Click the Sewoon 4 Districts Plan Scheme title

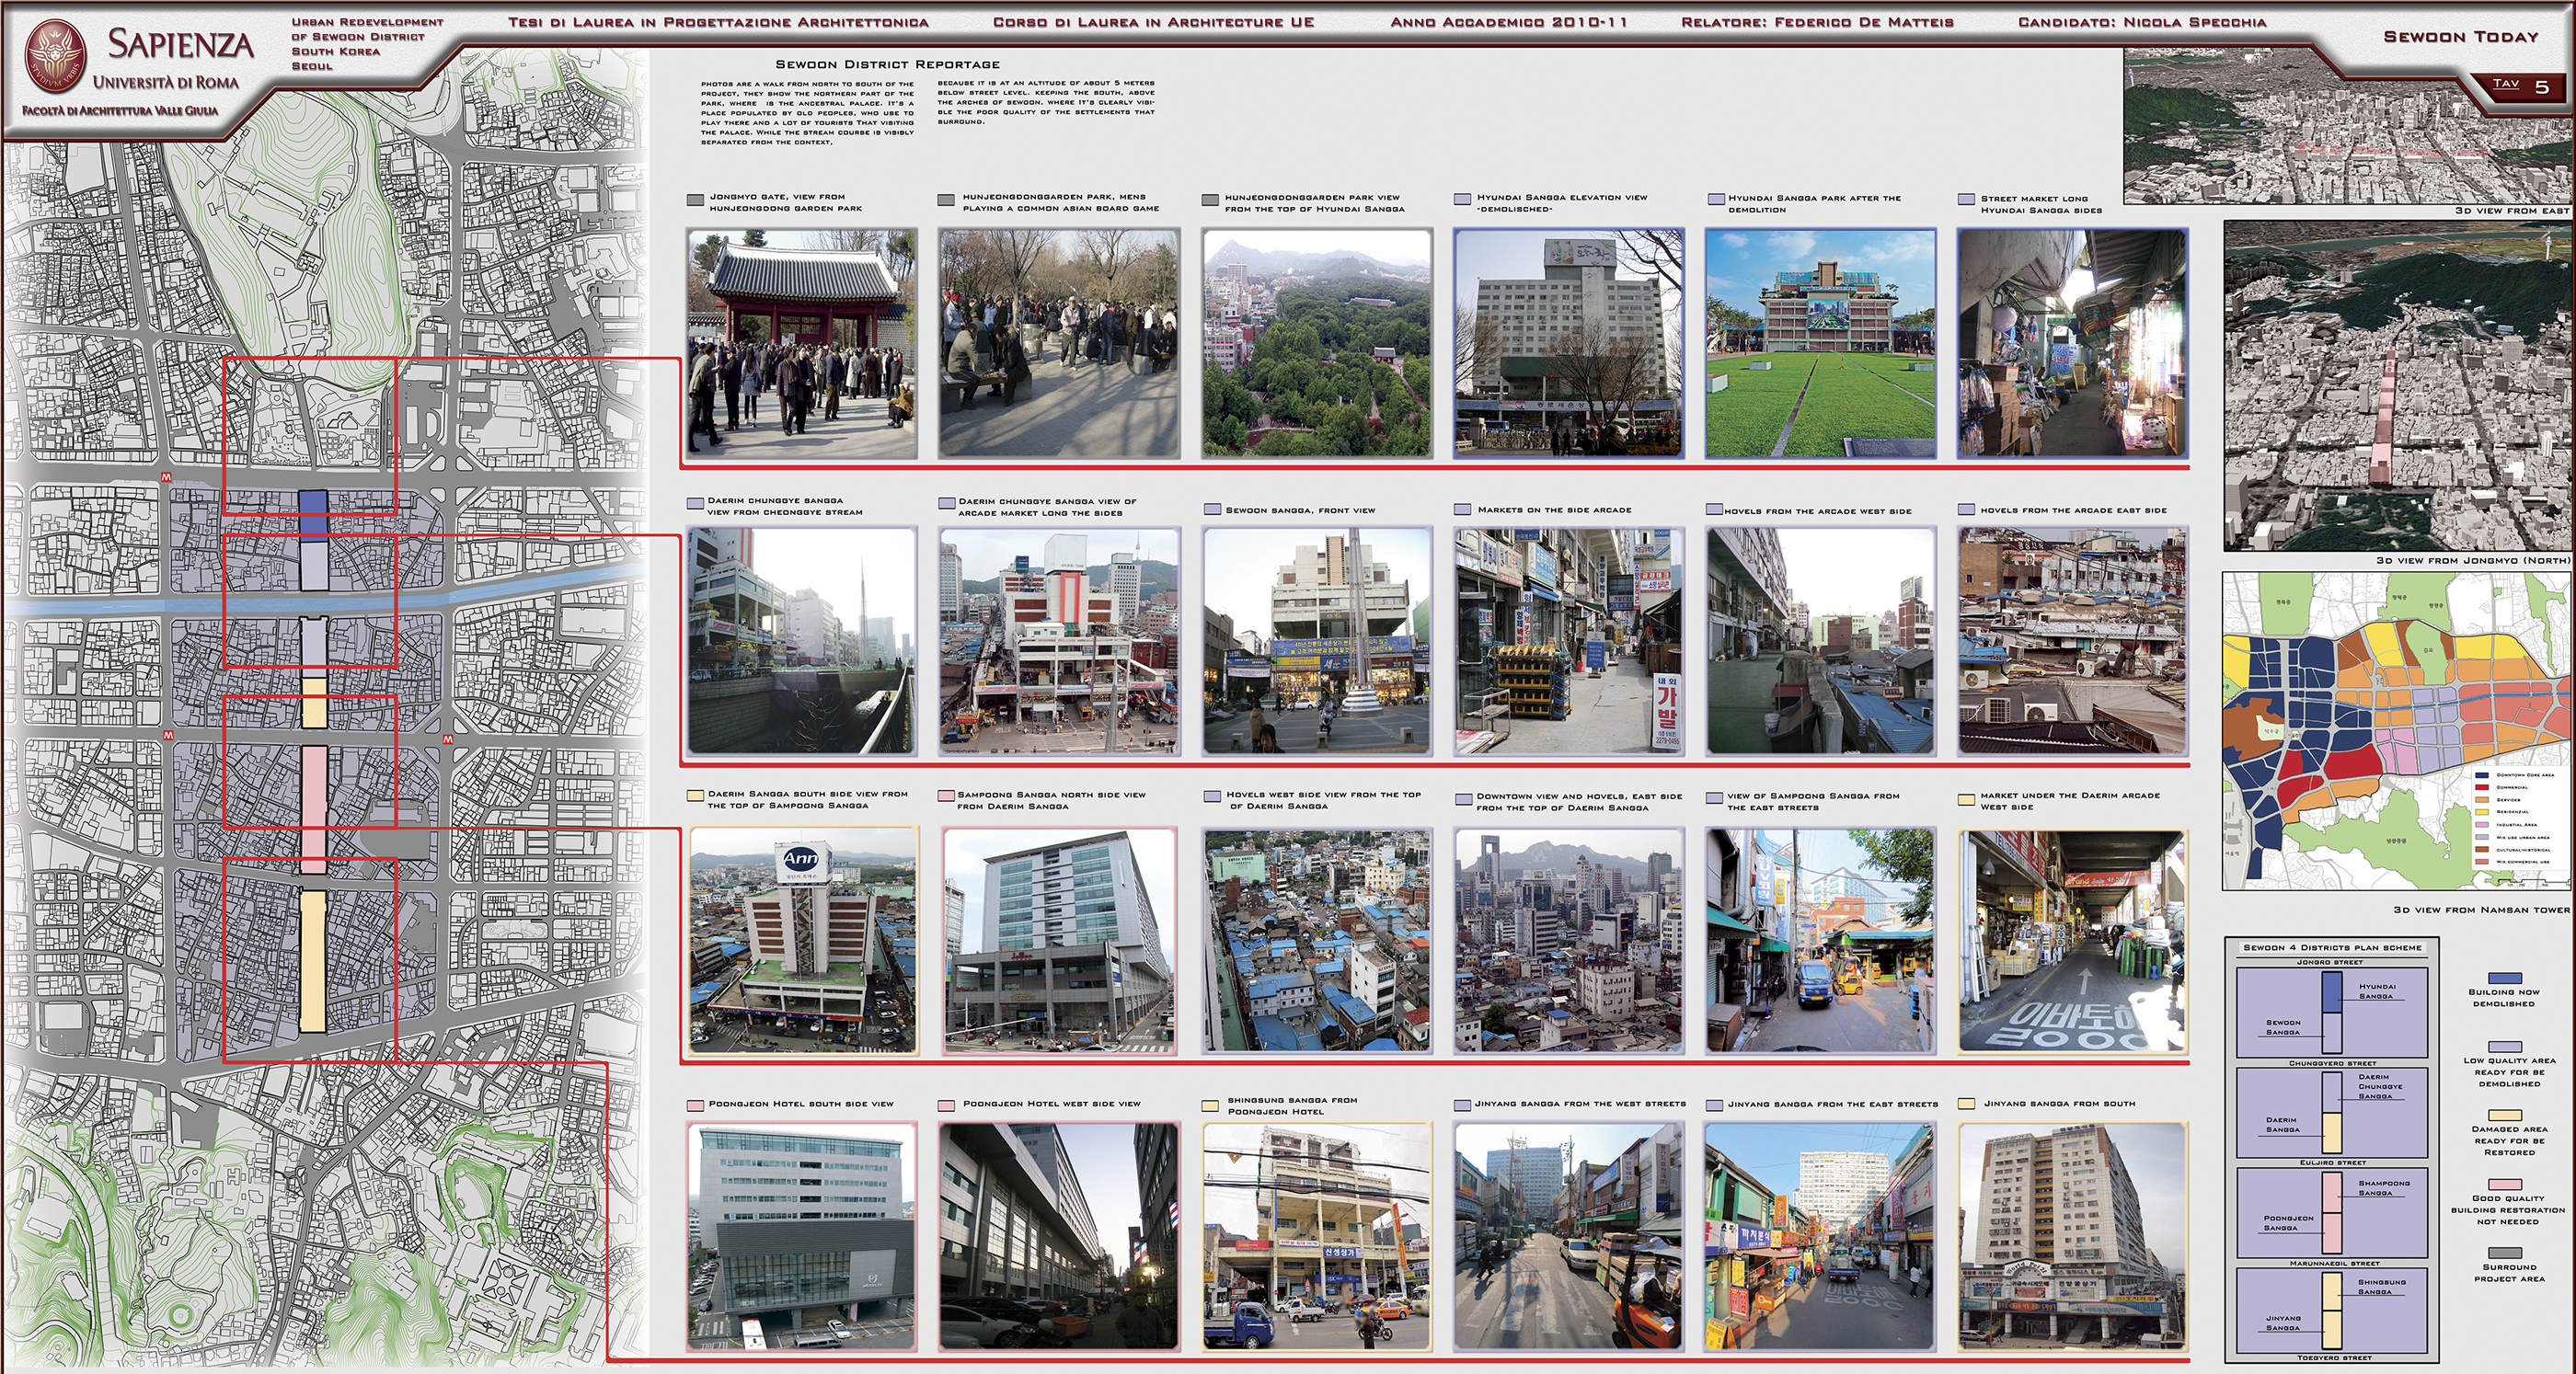(2332, 947)
